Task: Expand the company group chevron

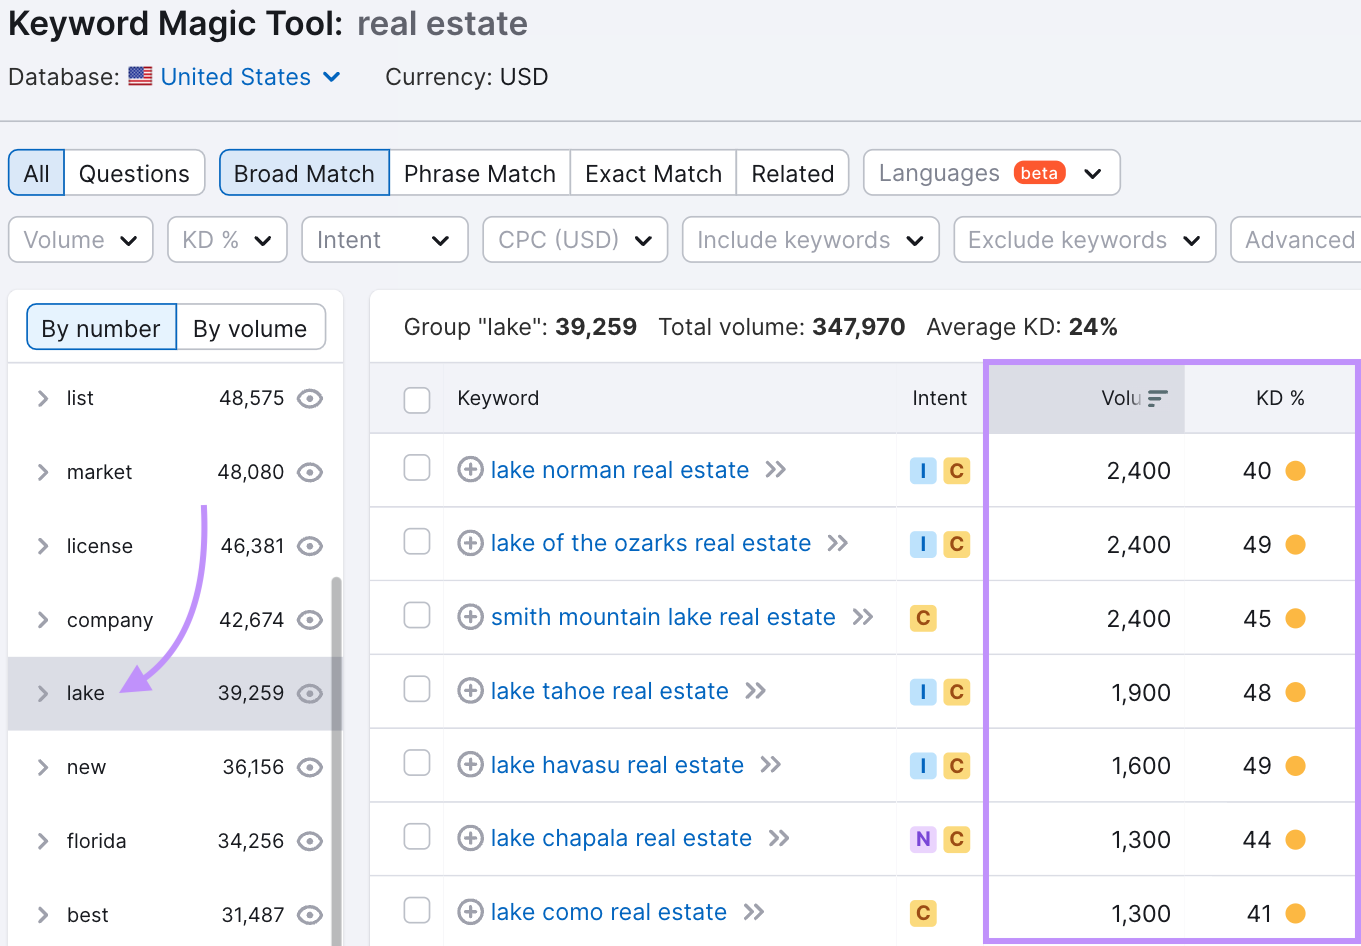Action: click(42, 620)
